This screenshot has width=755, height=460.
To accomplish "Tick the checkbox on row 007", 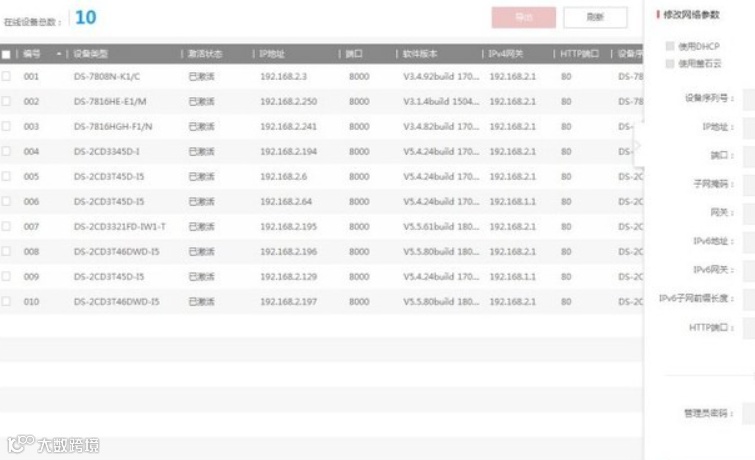I will pyautogui.click(x=6, y=226).
